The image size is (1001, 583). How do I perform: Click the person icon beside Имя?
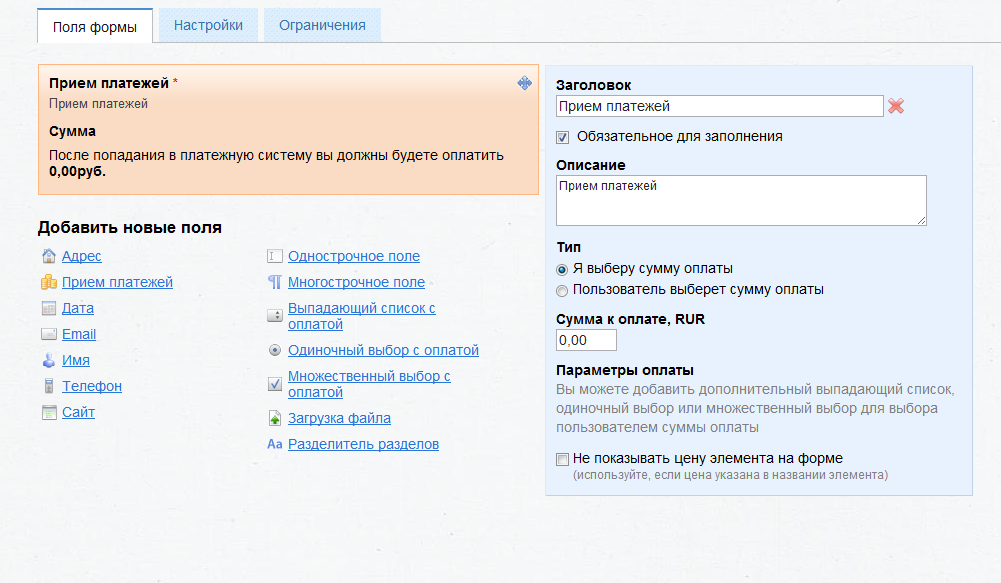click(48, 360)
